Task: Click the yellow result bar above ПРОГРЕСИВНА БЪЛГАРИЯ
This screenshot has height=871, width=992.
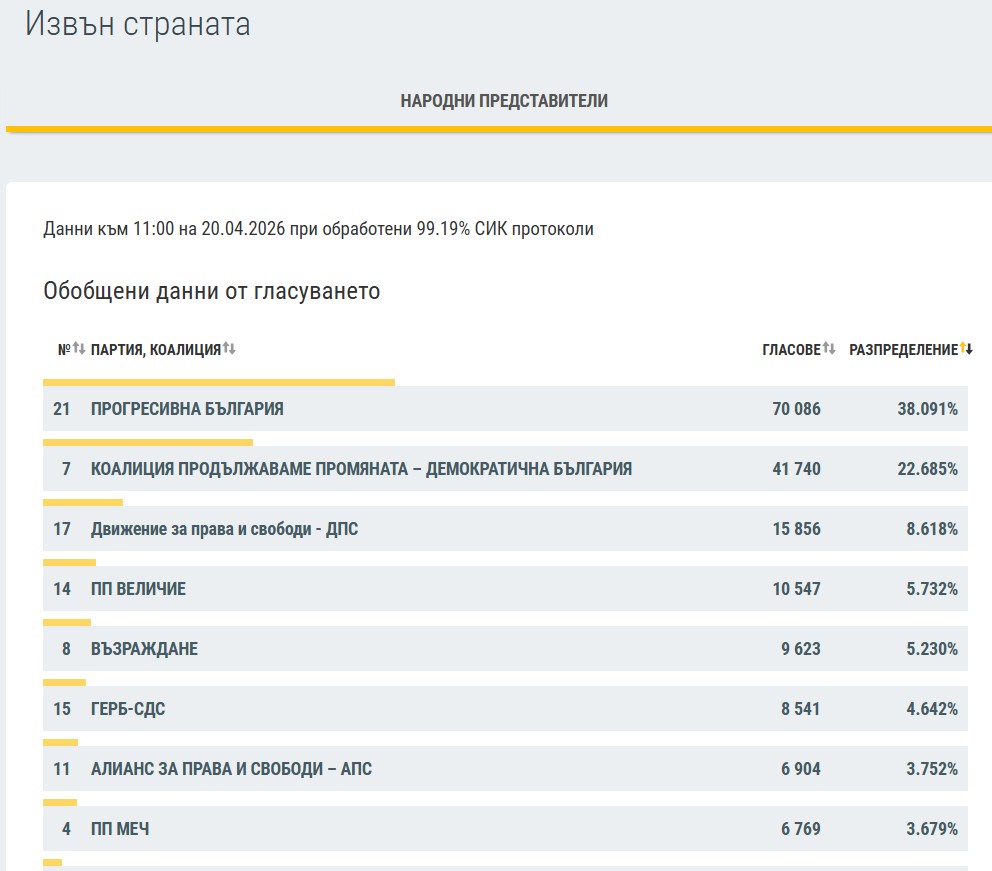Action: 219,382
